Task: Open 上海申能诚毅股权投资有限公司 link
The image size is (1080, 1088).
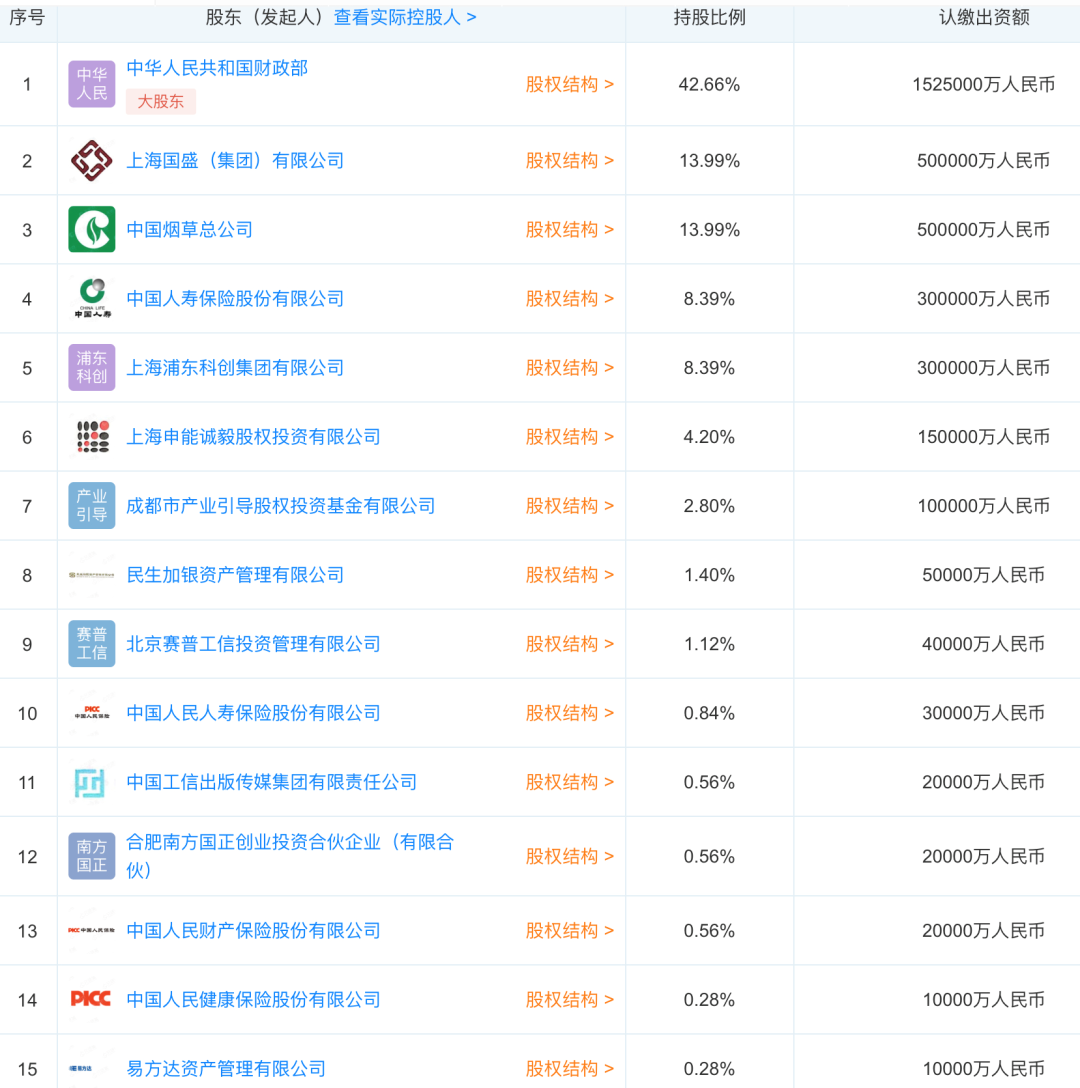Action: pyautogui.click(x=253, y=436)
